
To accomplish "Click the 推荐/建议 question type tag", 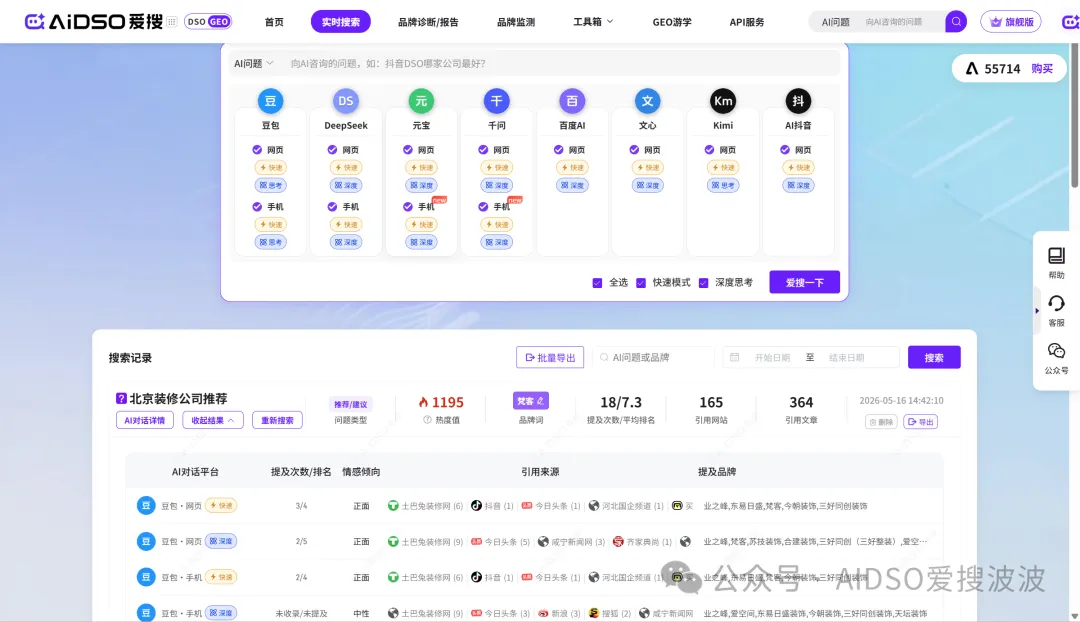I will pyautogui.click(x=351, y=404).
